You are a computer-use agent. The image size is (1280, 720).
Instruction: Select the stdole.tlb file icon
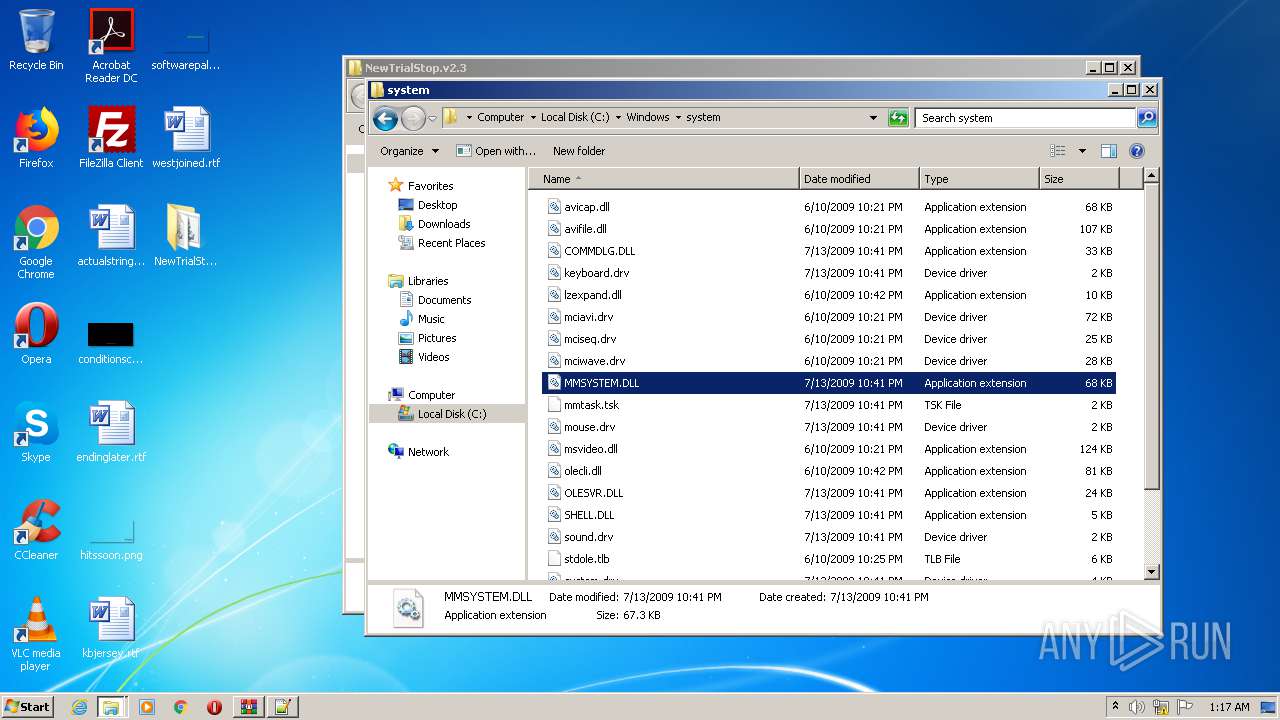tap(555, 559)
